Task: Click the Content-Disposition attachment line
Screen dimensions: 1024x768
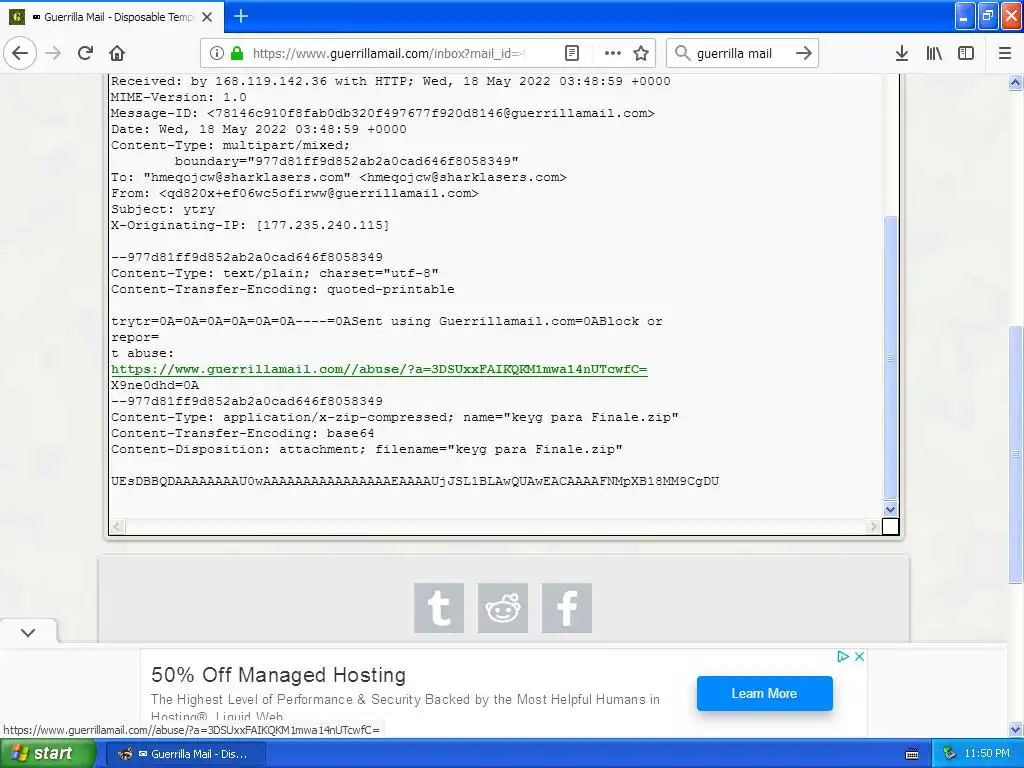Action: (x=366, y=449)
